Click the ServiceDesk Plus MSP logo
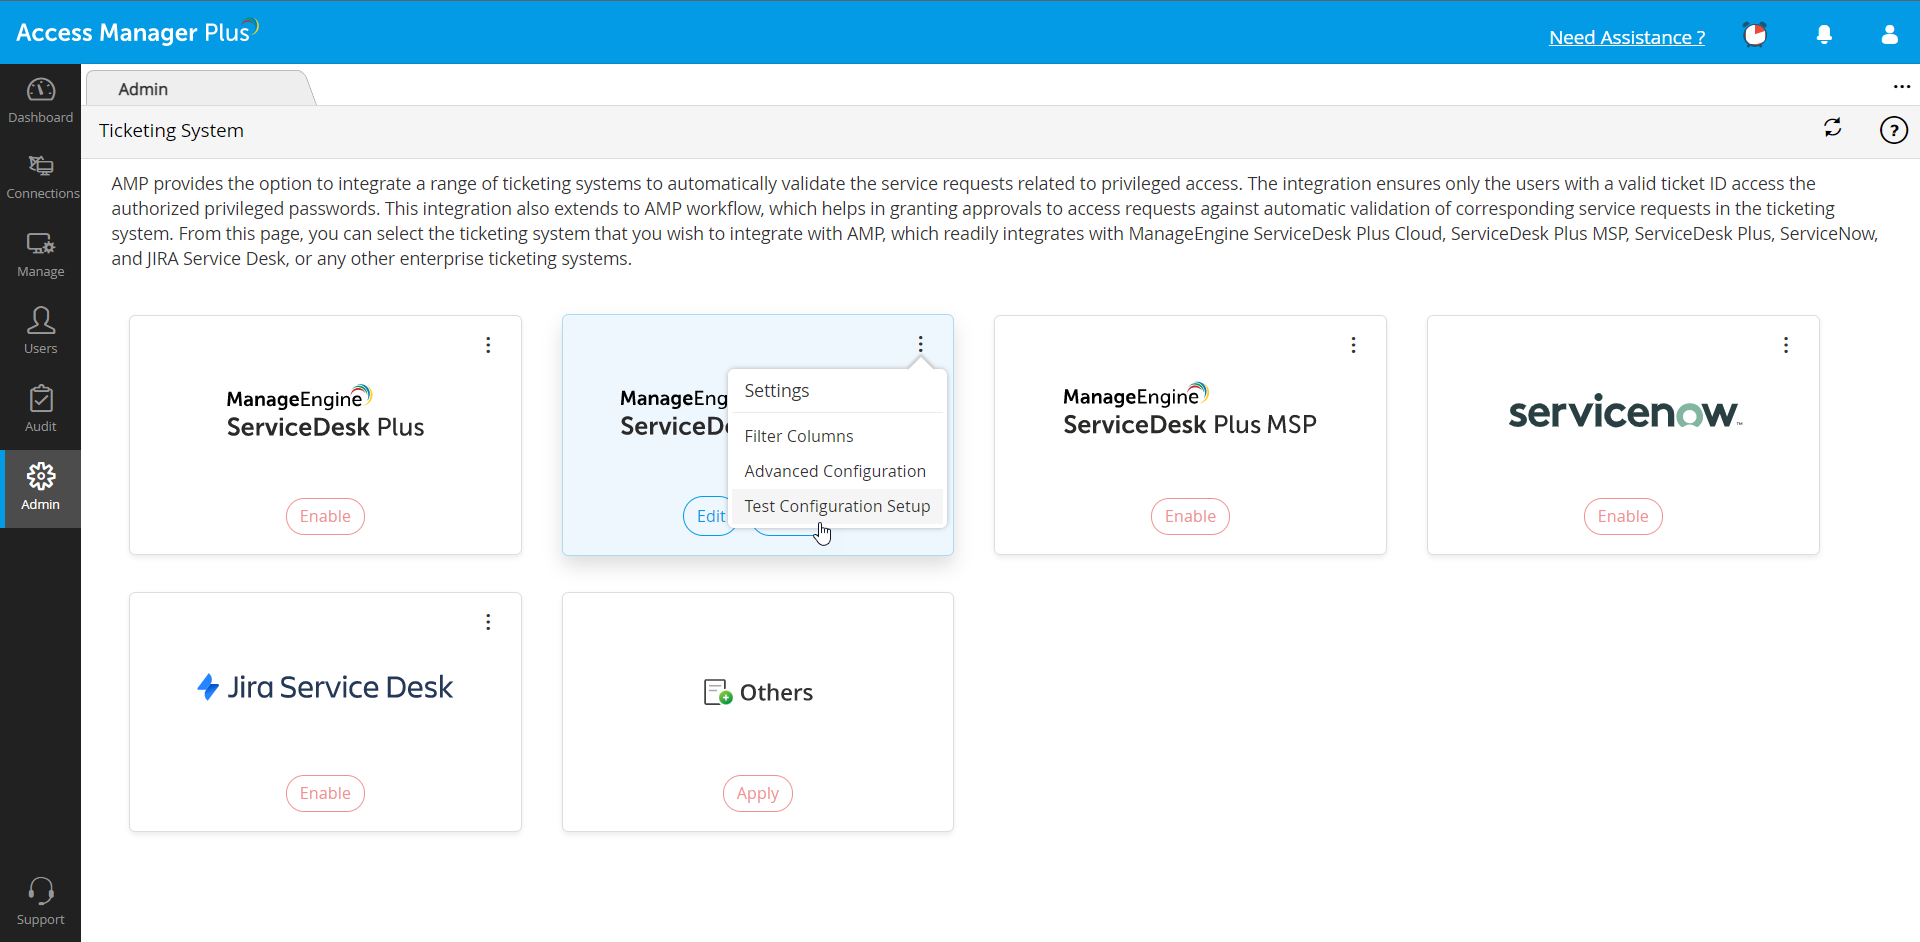The width and height of the screenshot is (1920, 942). click(x=1190, y=410)
